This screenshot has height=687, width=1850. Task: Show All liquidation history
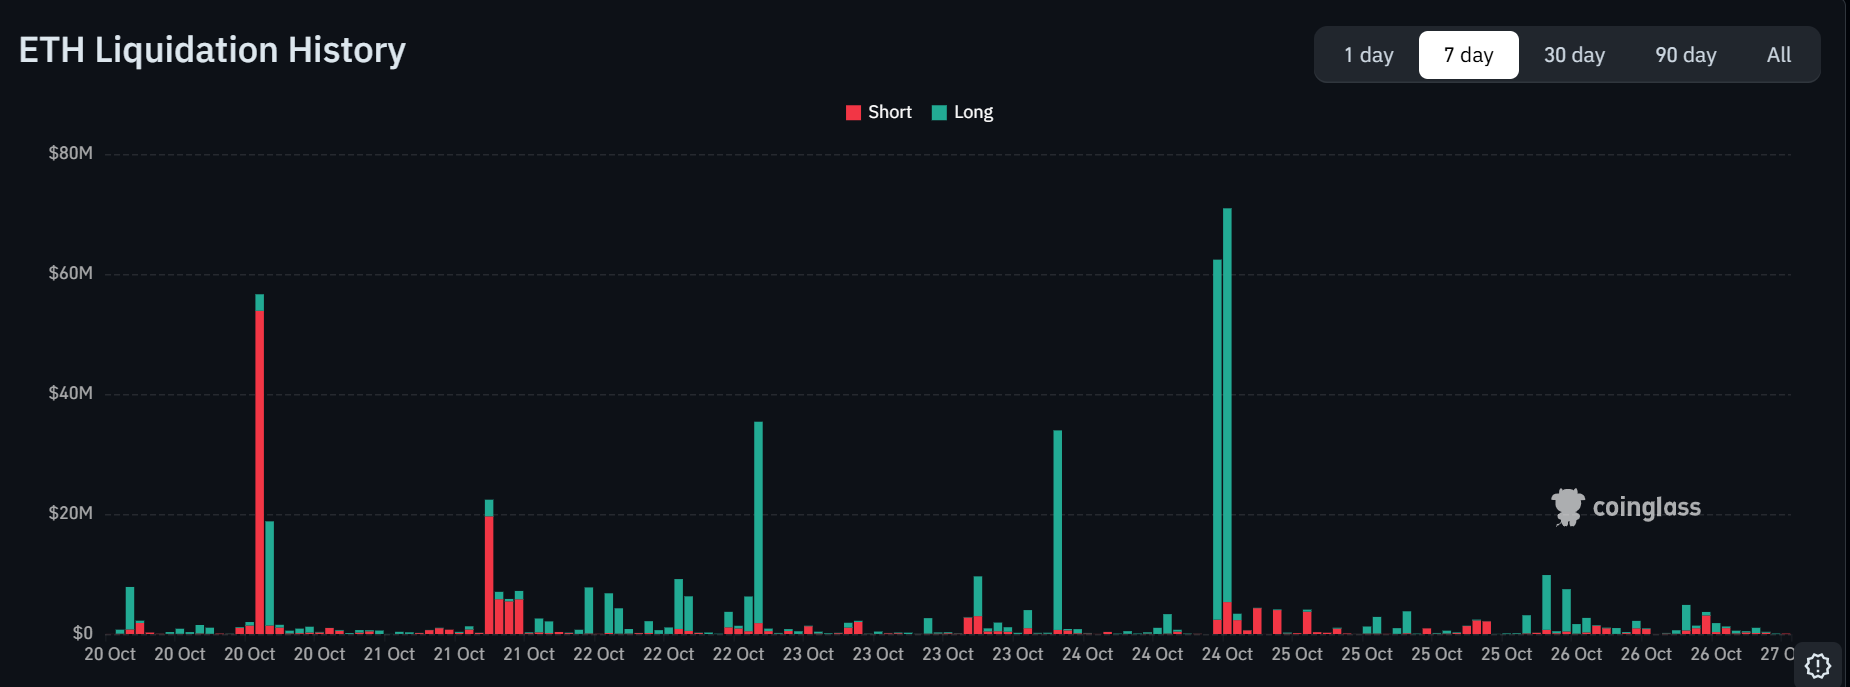pos(1778,55)
